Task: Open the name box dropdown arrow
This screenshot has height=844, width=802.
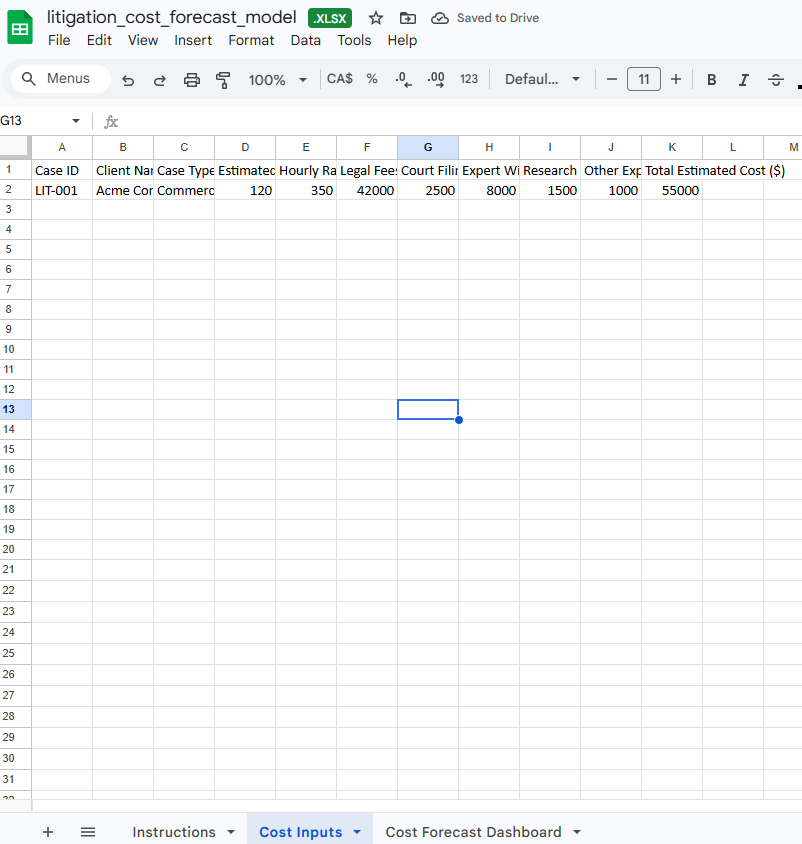Action: pos(75,121)
